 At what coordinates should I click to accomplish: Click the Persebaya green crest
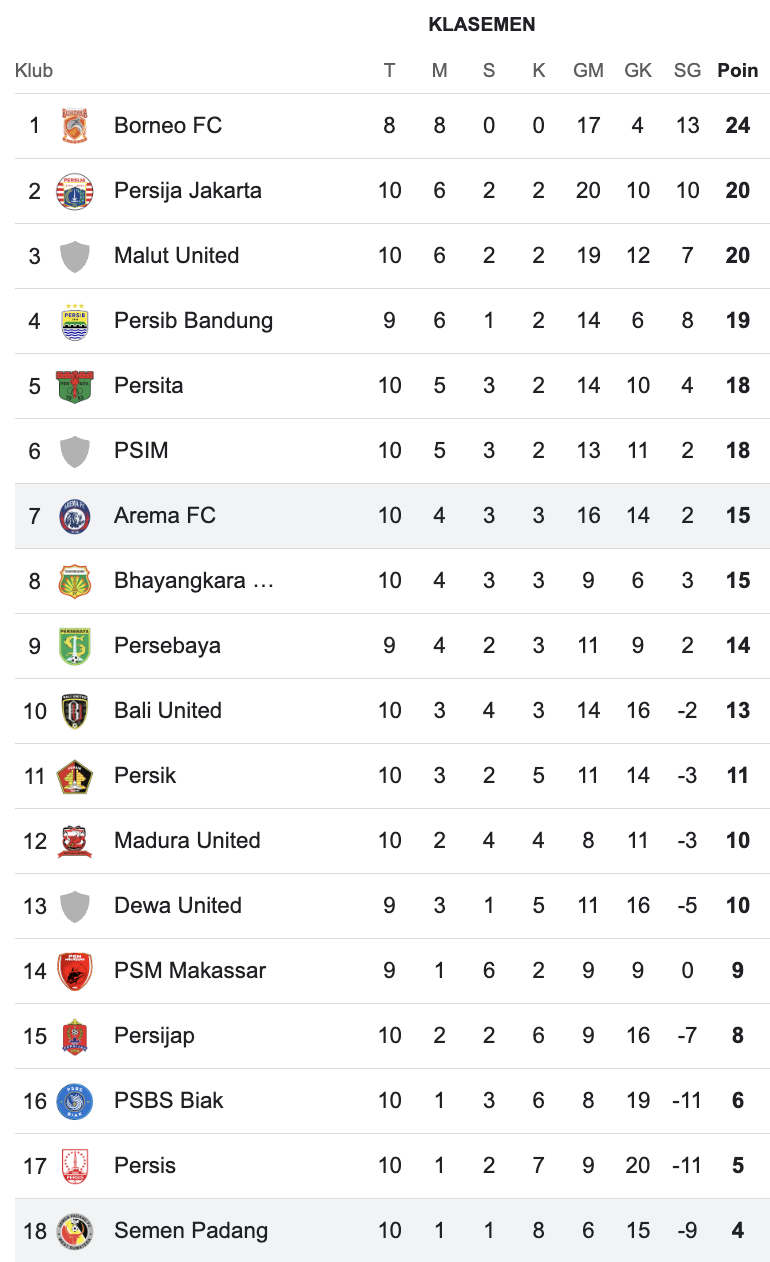click(75, 646)
